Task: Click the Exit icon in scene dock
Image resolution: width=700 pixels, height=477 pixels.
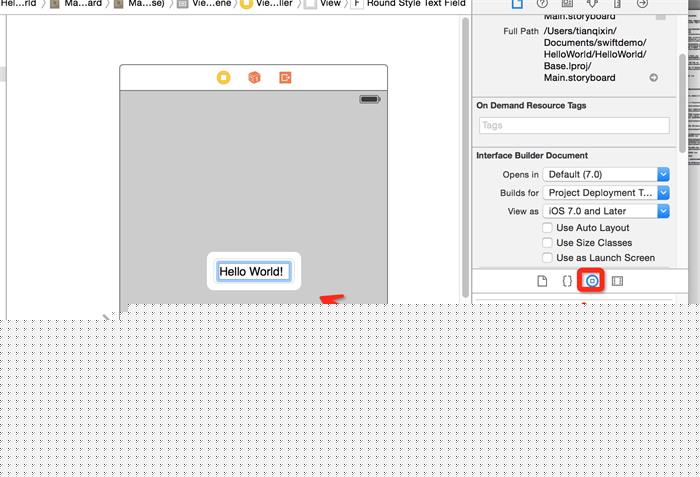Action: [285, 77]
